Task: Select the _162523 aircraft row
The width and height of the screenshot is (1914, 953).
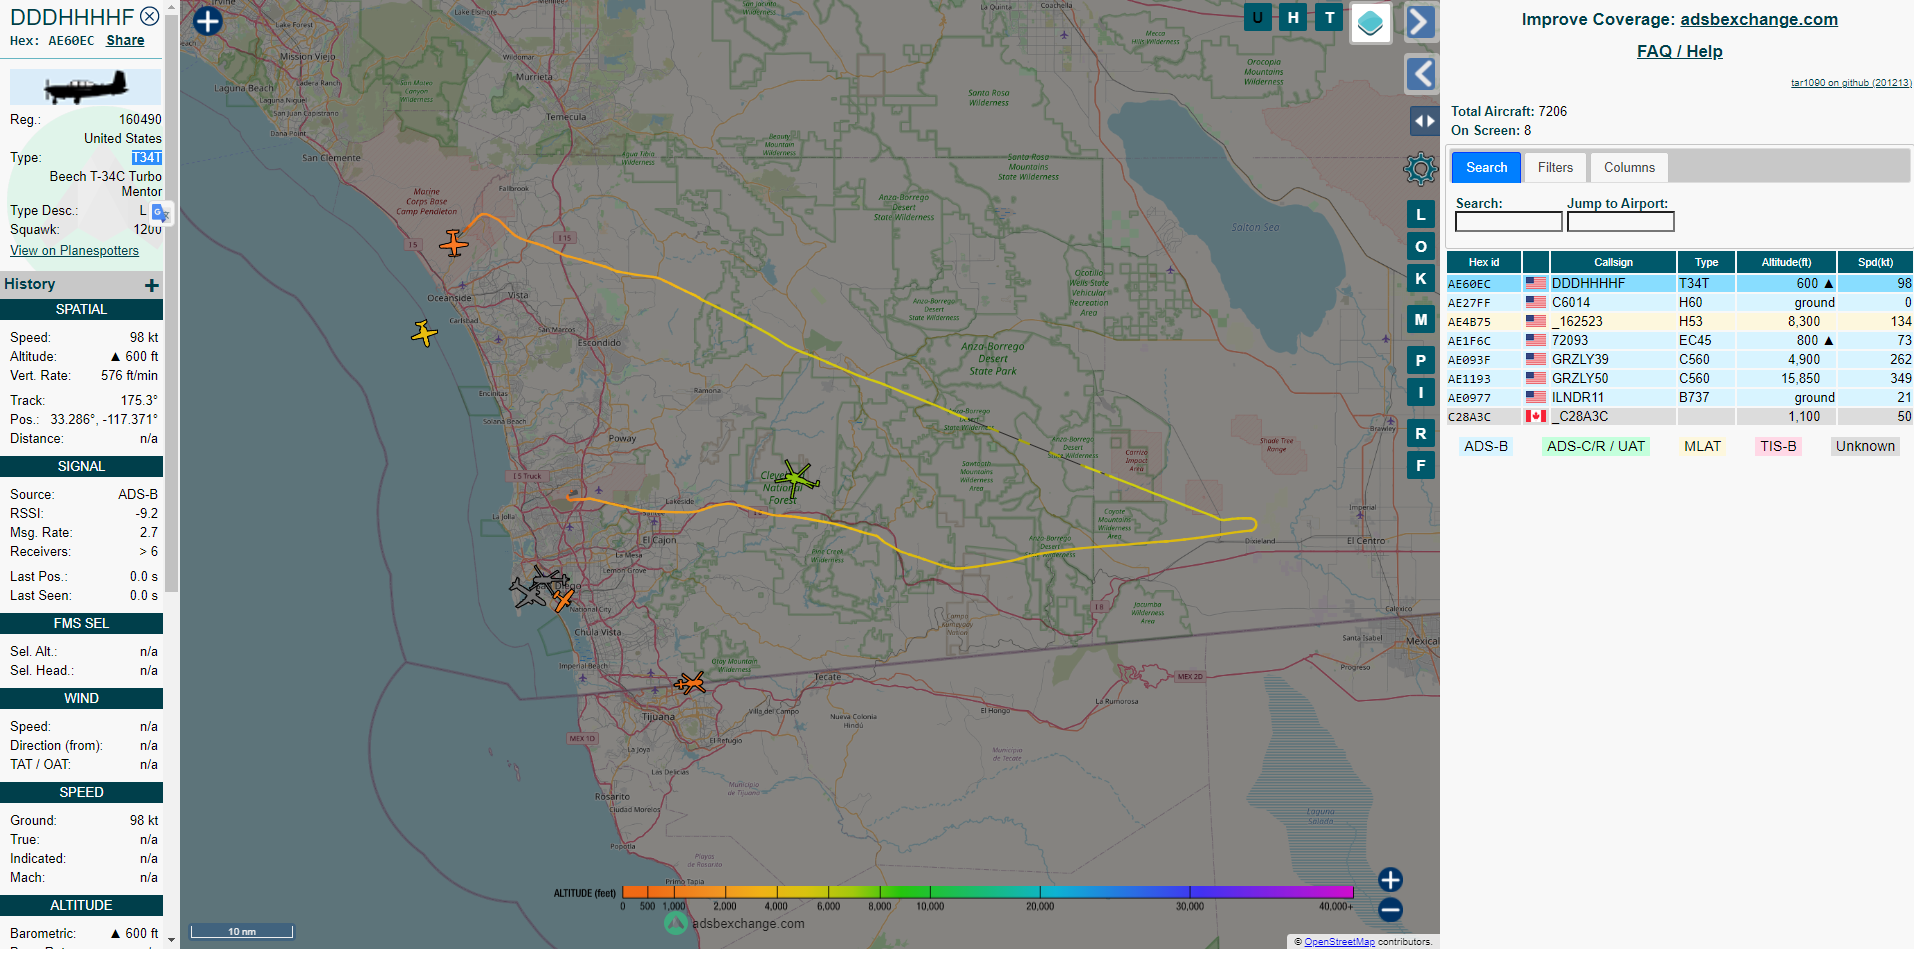Action: pos(1680,322)
